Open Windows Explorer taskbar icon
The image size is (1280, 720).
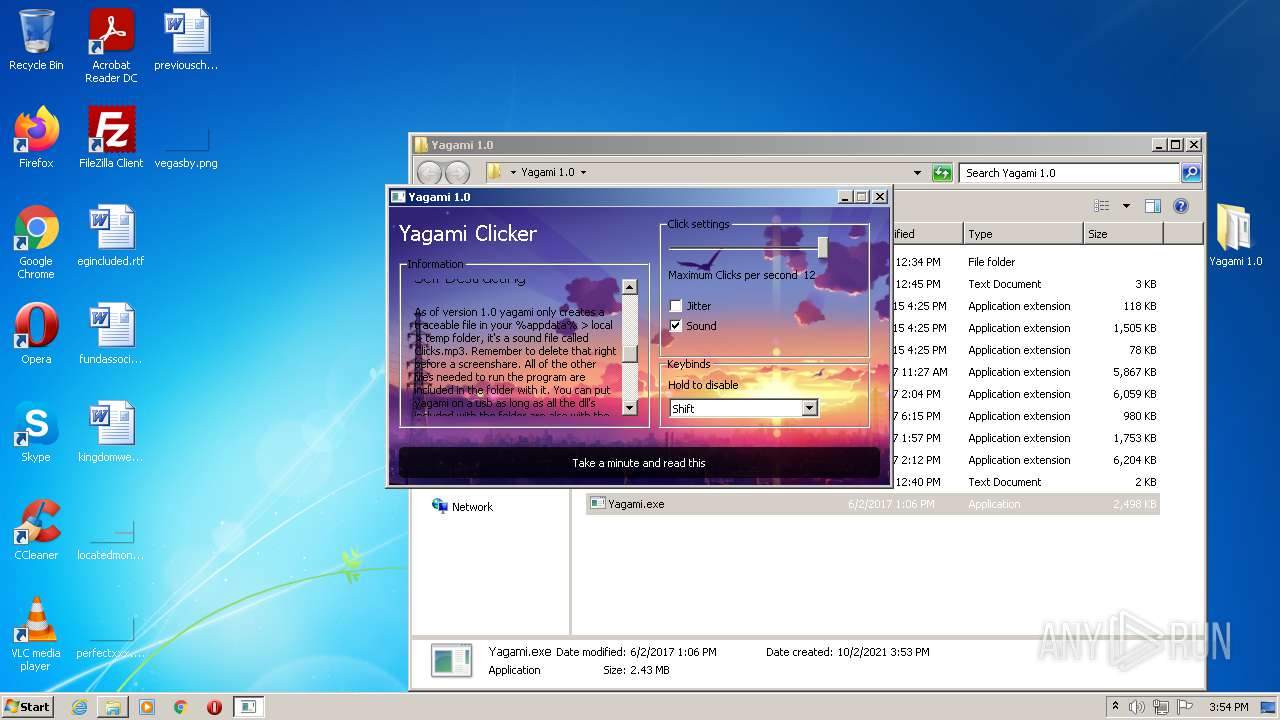pyautogui.click(x=113, y=707)
